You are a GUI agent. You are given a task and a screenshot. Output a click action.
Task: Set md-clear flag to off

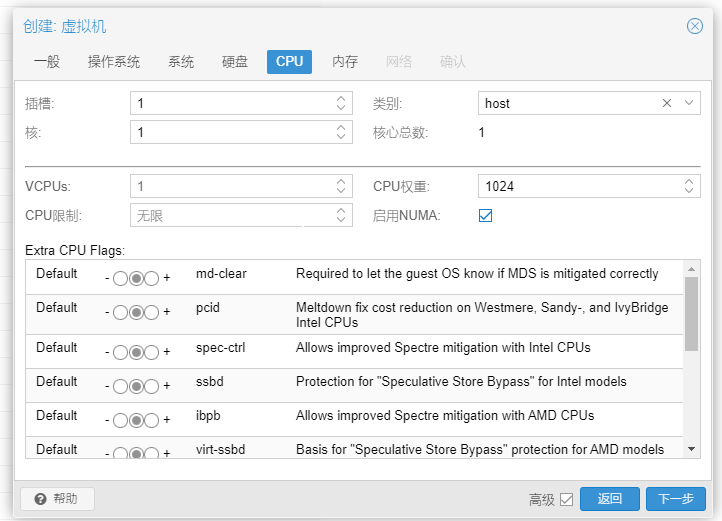tap(120, 279)
